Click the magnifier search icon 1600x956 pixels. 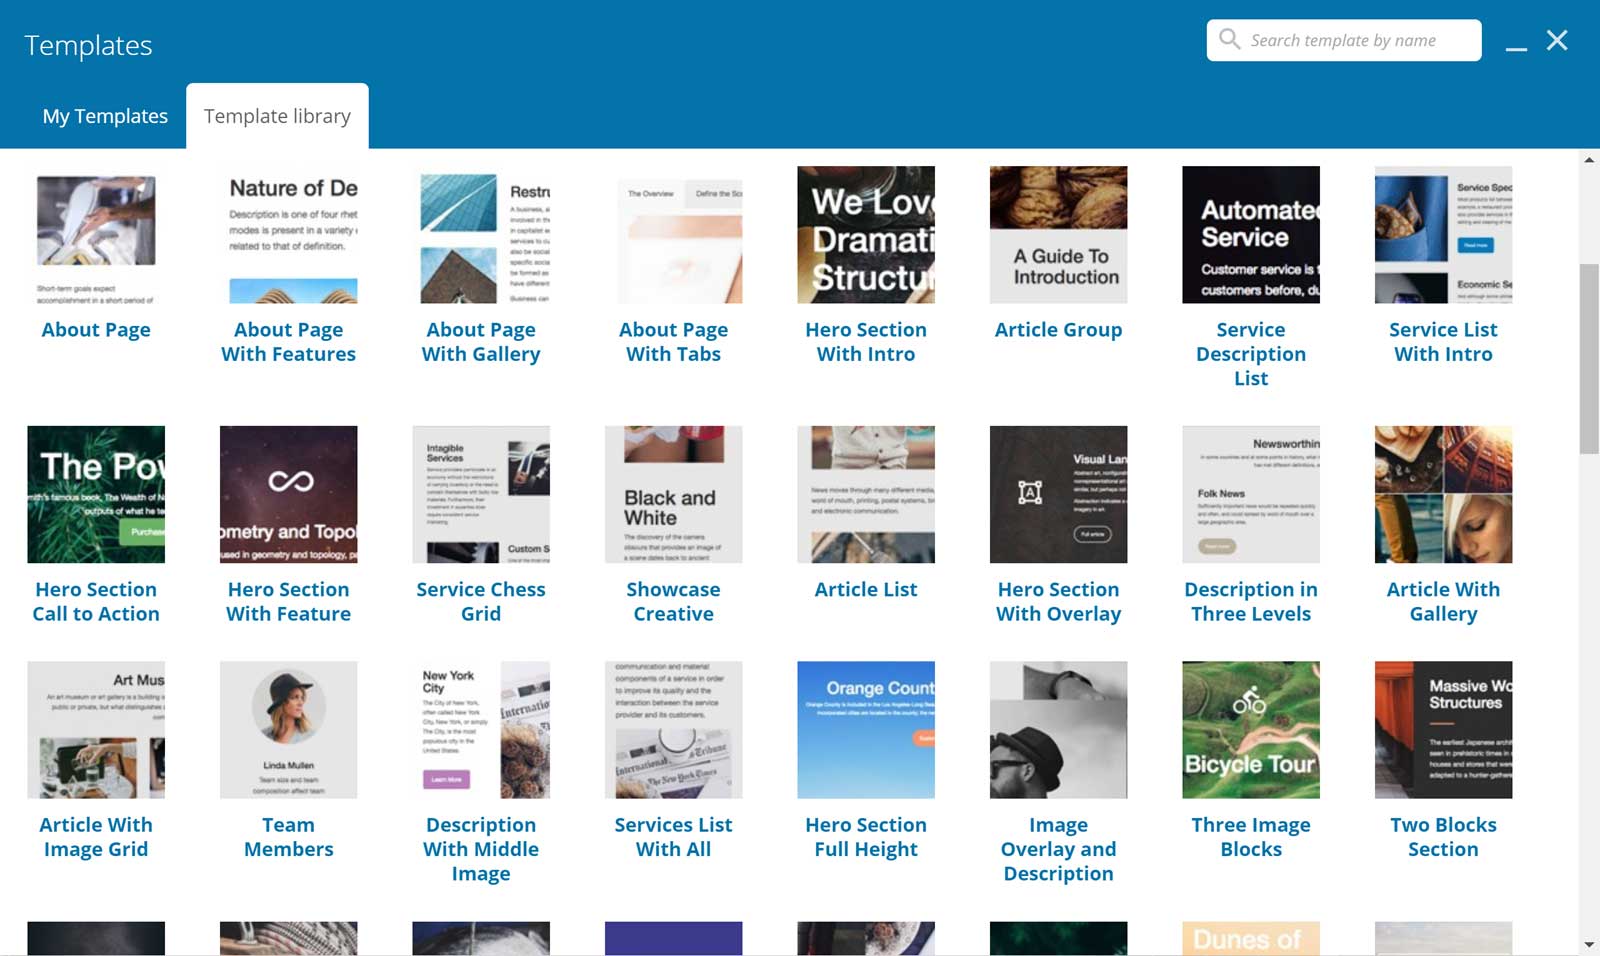coord(1229,39)
